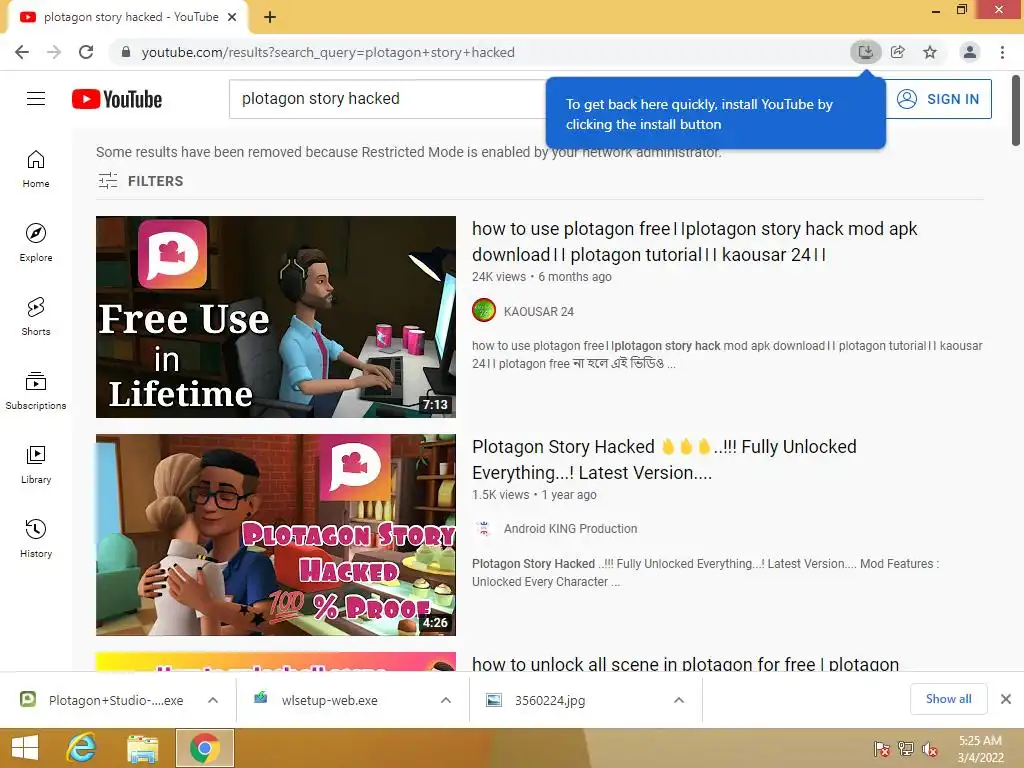Open the YouTube hamburger guide menu

click(x=36, y=99)
